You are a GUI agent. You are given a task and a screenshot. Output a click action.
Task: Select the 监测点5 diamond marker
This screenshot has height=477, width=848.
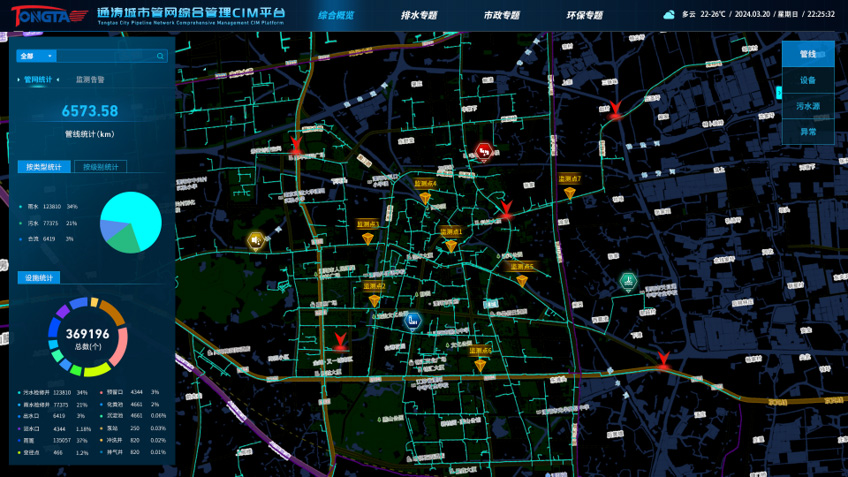(522, 280)
